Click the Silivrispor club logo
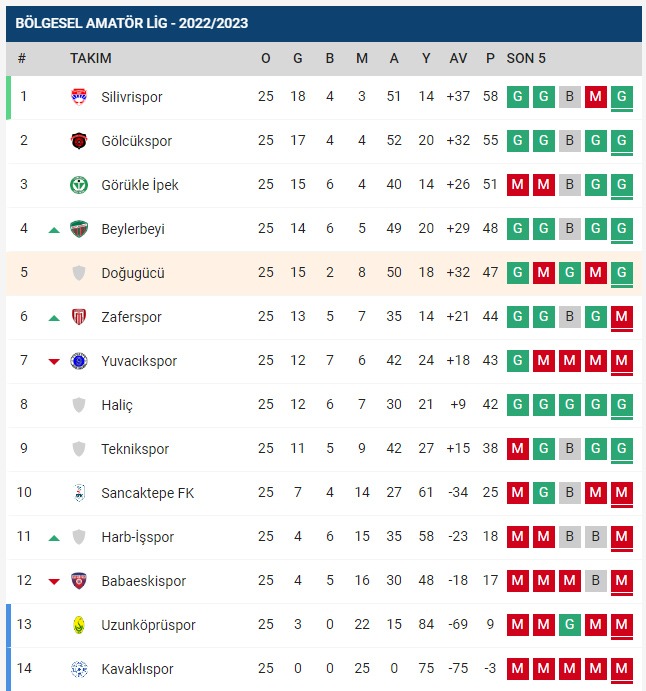Viewport: 646px width, 691px height. (x=79, y=97)
